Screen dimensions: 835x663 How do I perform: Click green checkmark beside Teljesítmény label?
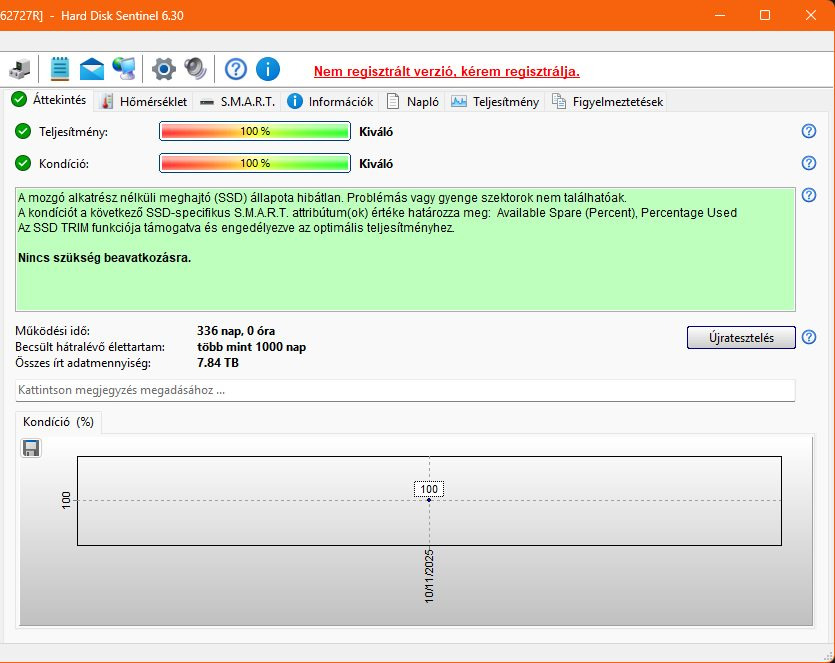tap(23, 131)
